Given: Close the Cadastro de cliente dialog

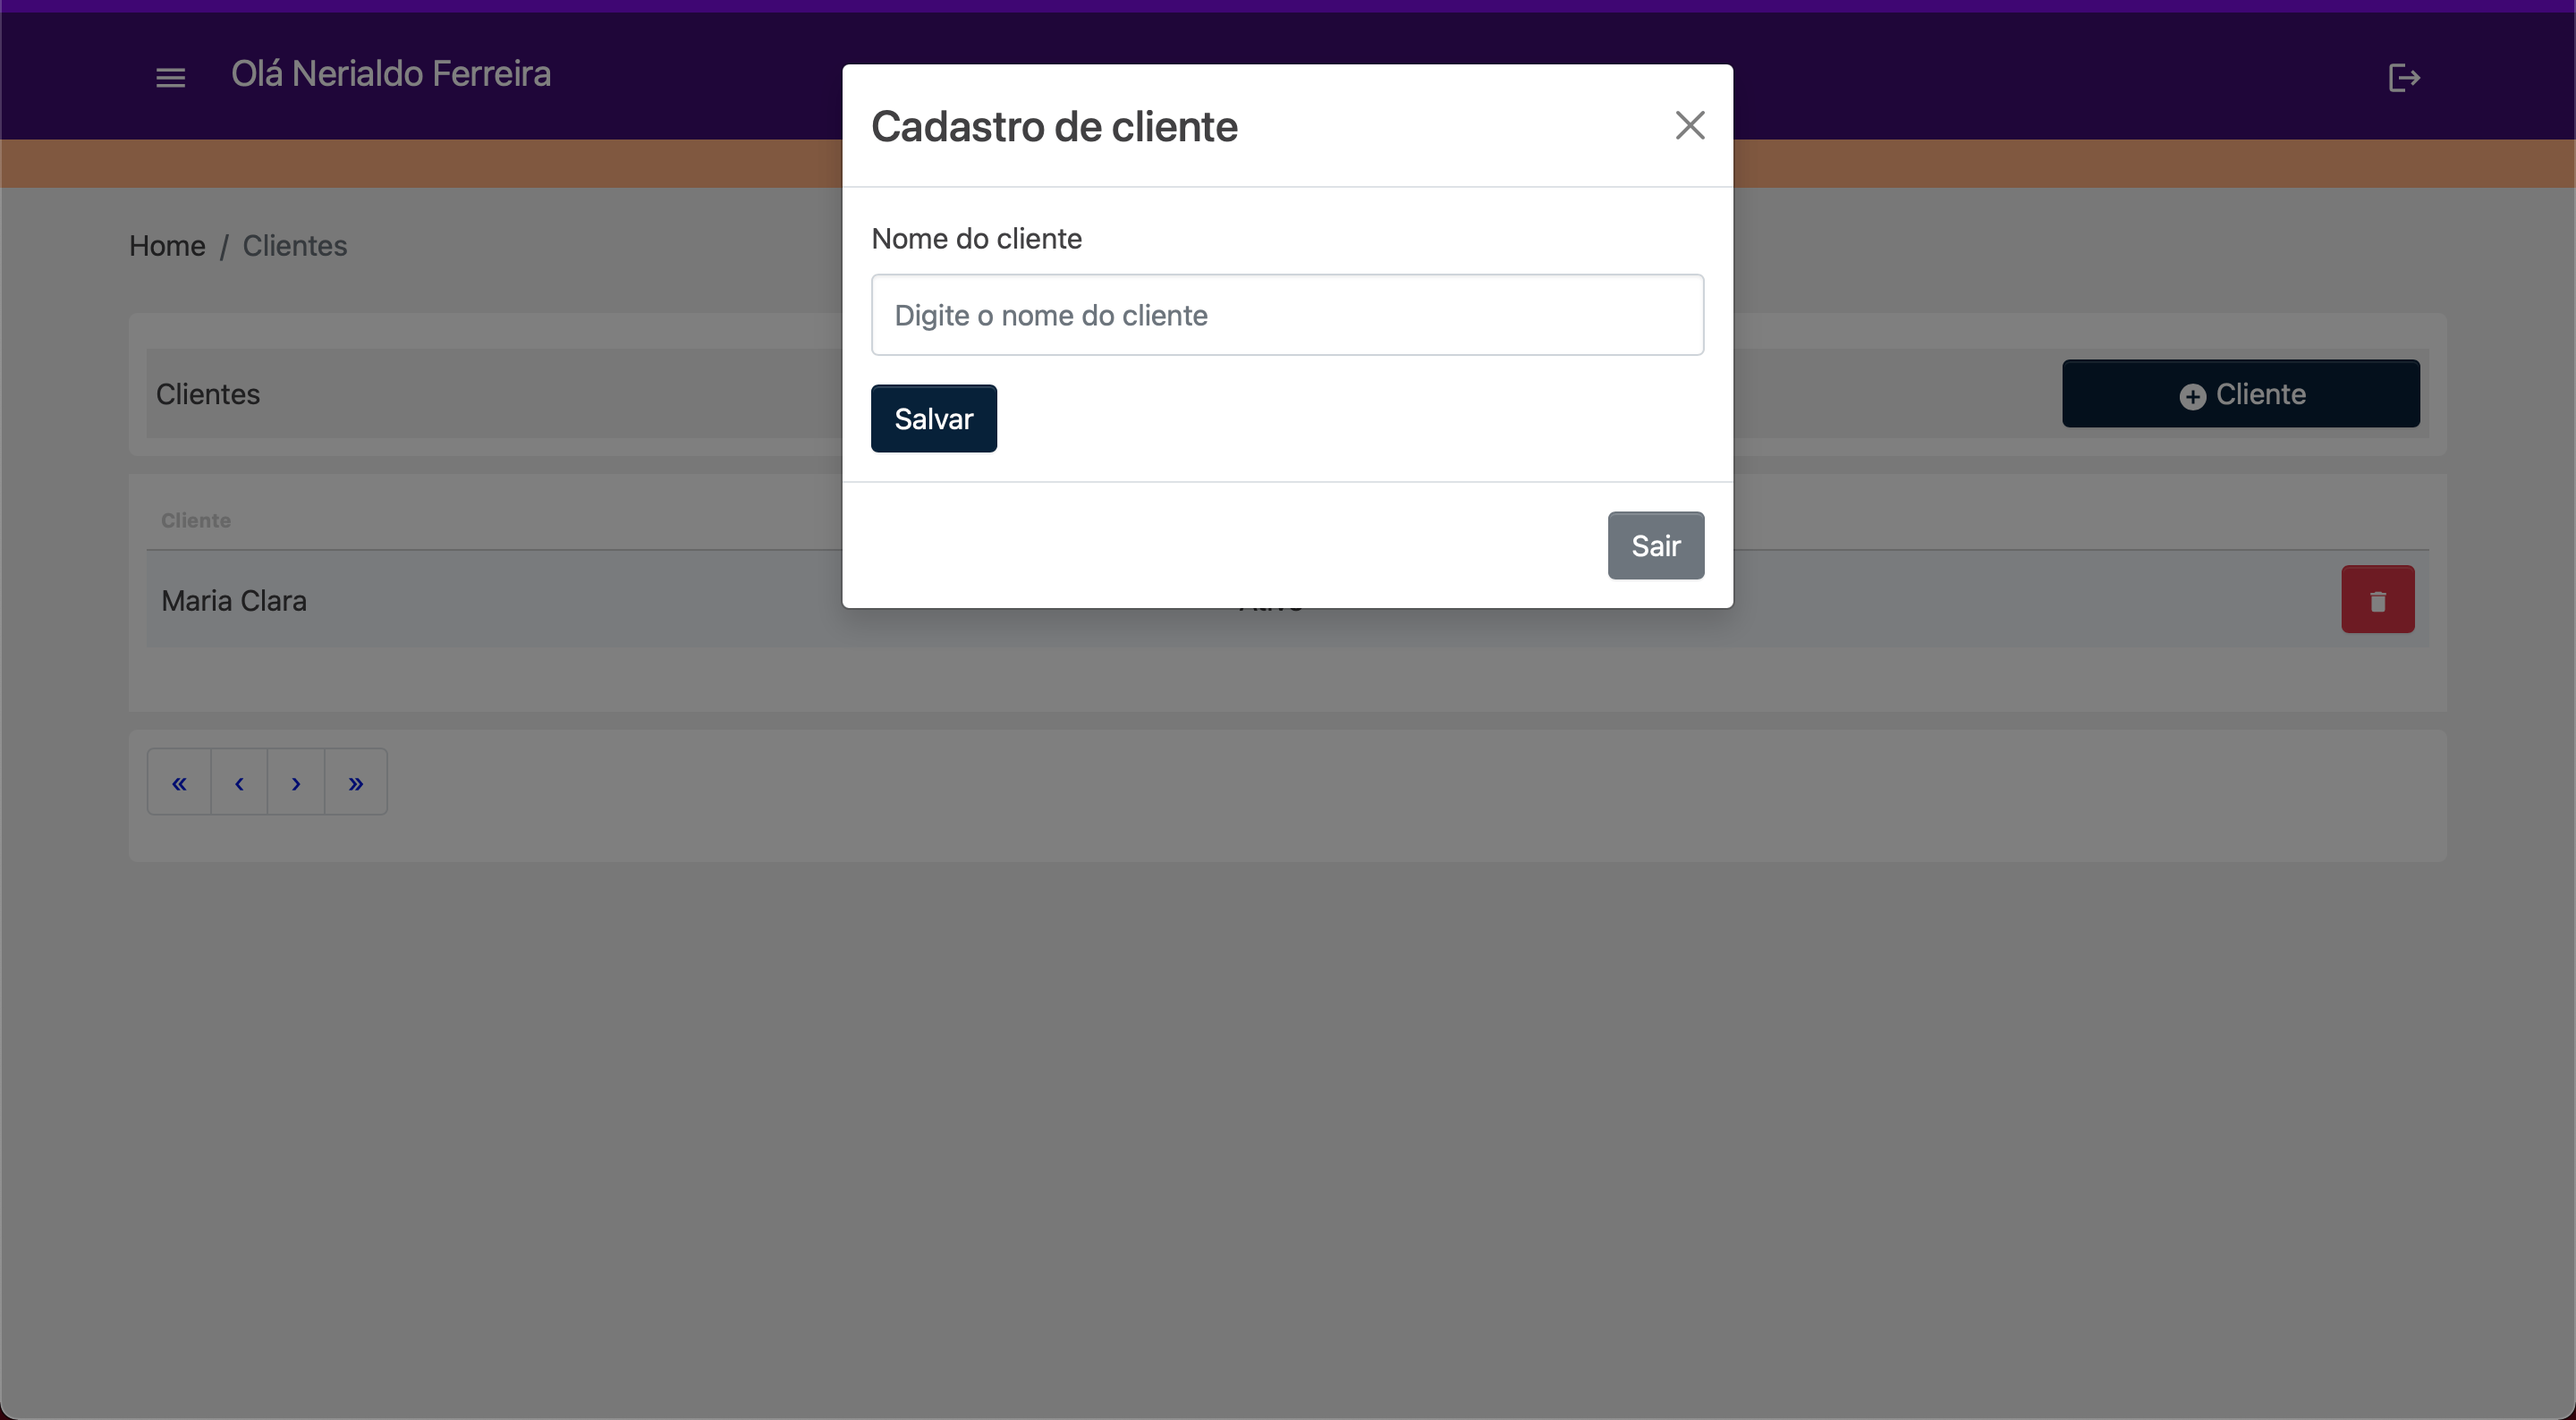Looking at the screenshot, I should click(x=1689, y=125).
